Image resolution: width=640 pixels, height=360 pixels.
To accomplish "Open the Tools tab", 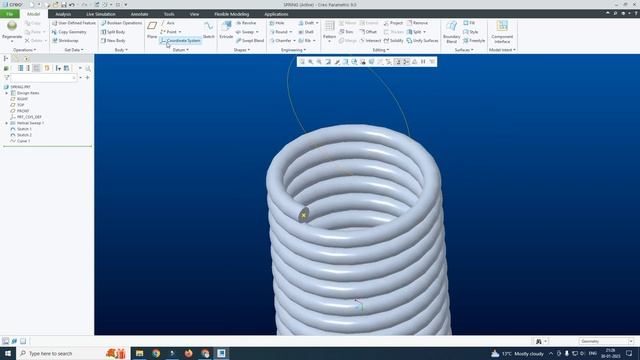I will point(169,14).
